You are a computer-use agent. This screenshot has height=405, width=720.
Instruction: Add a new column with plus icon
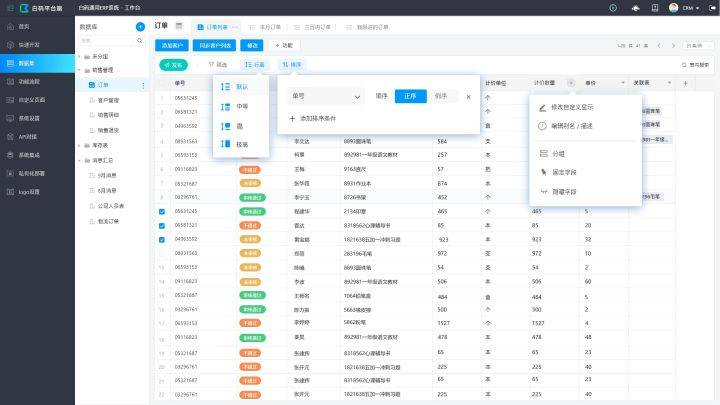(x=686, y=83)
